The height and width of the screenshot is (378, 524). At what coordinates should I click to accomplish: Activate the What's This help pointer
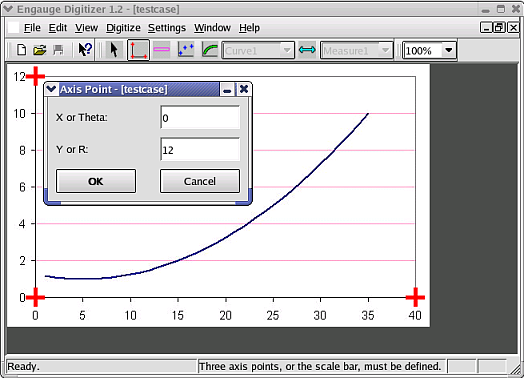[85, 50]
